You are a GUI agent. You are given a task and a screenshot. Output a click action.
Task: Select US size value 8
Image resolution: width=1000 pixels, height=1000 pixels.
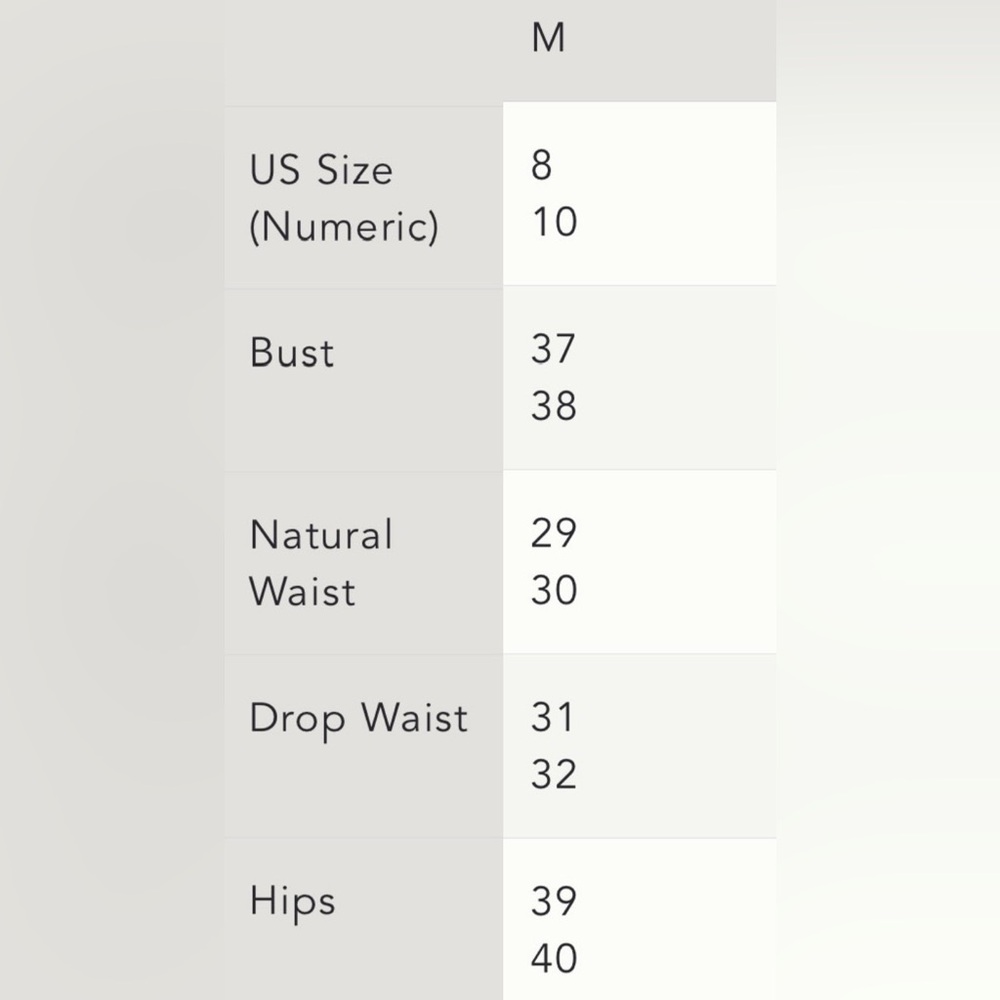(541, 165)
